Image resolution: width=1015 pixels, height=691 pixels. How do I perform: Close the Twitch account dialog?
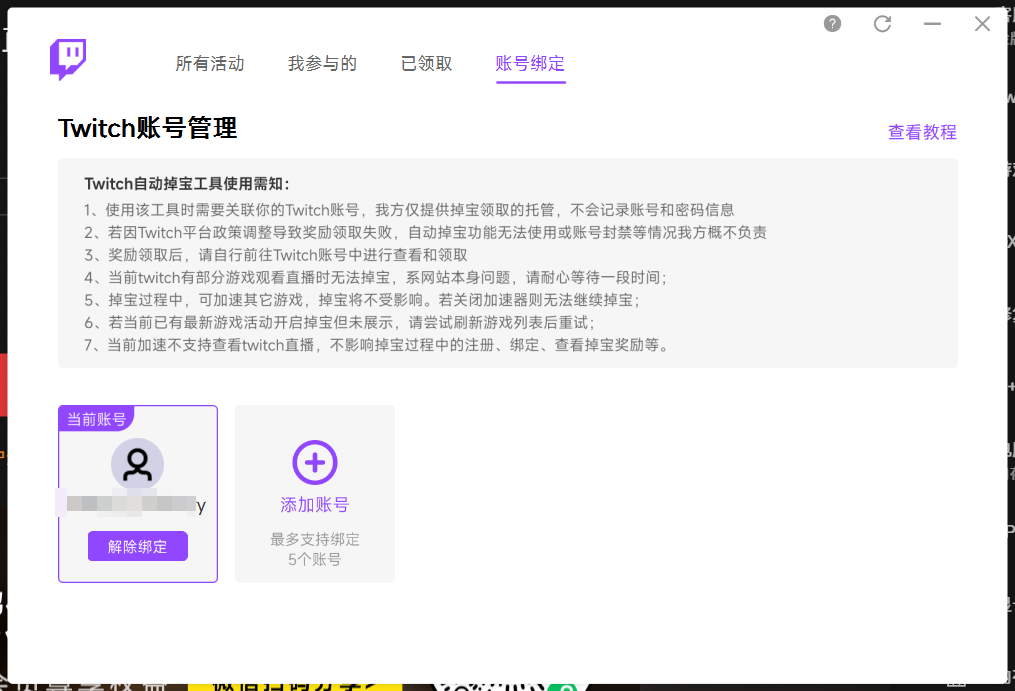click(x=982, y=24)
